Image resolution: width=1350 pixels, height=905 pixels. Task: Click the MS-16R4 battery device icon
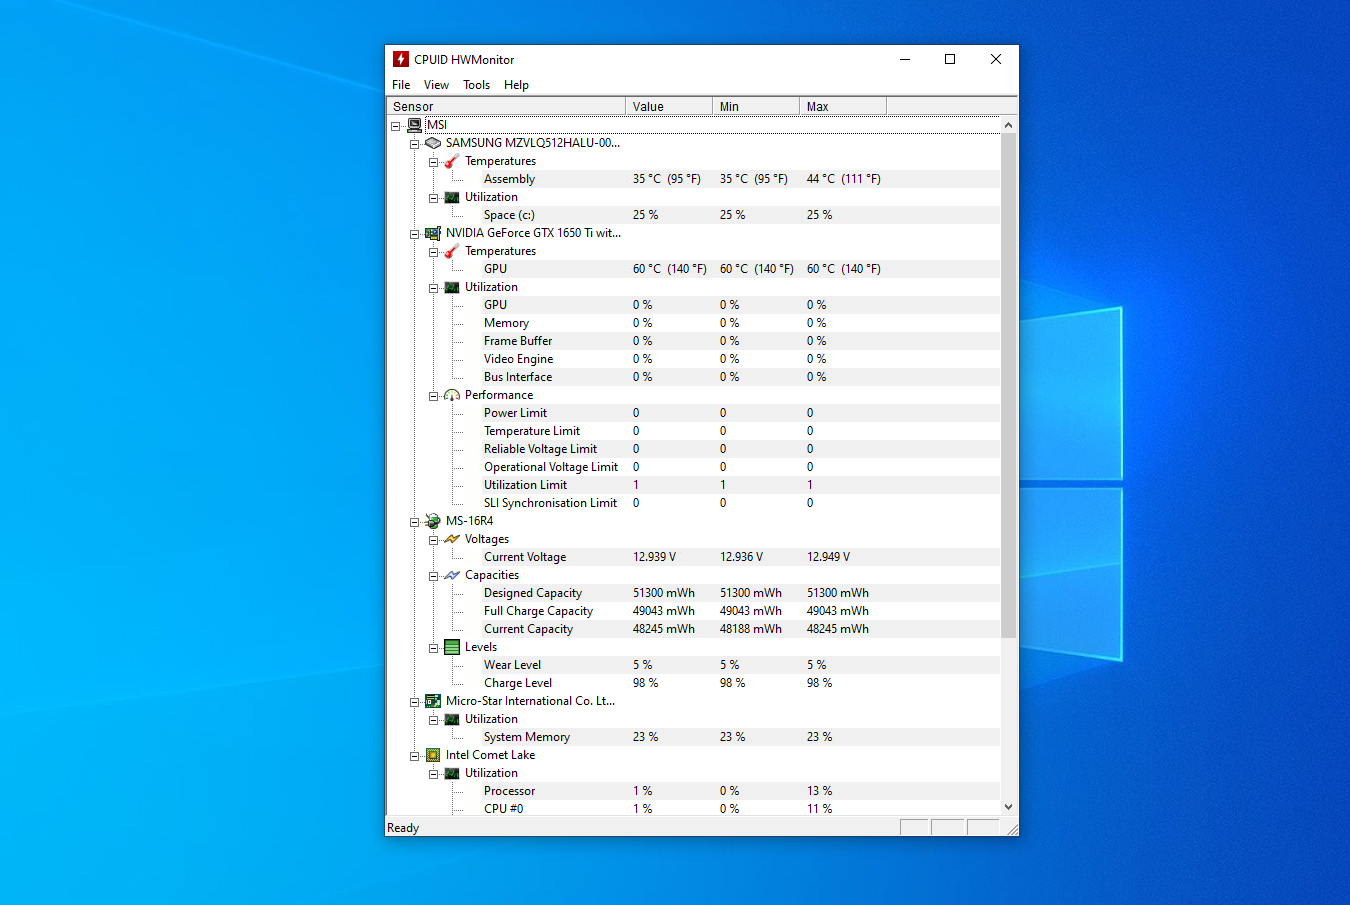click(x=433, y=521)
